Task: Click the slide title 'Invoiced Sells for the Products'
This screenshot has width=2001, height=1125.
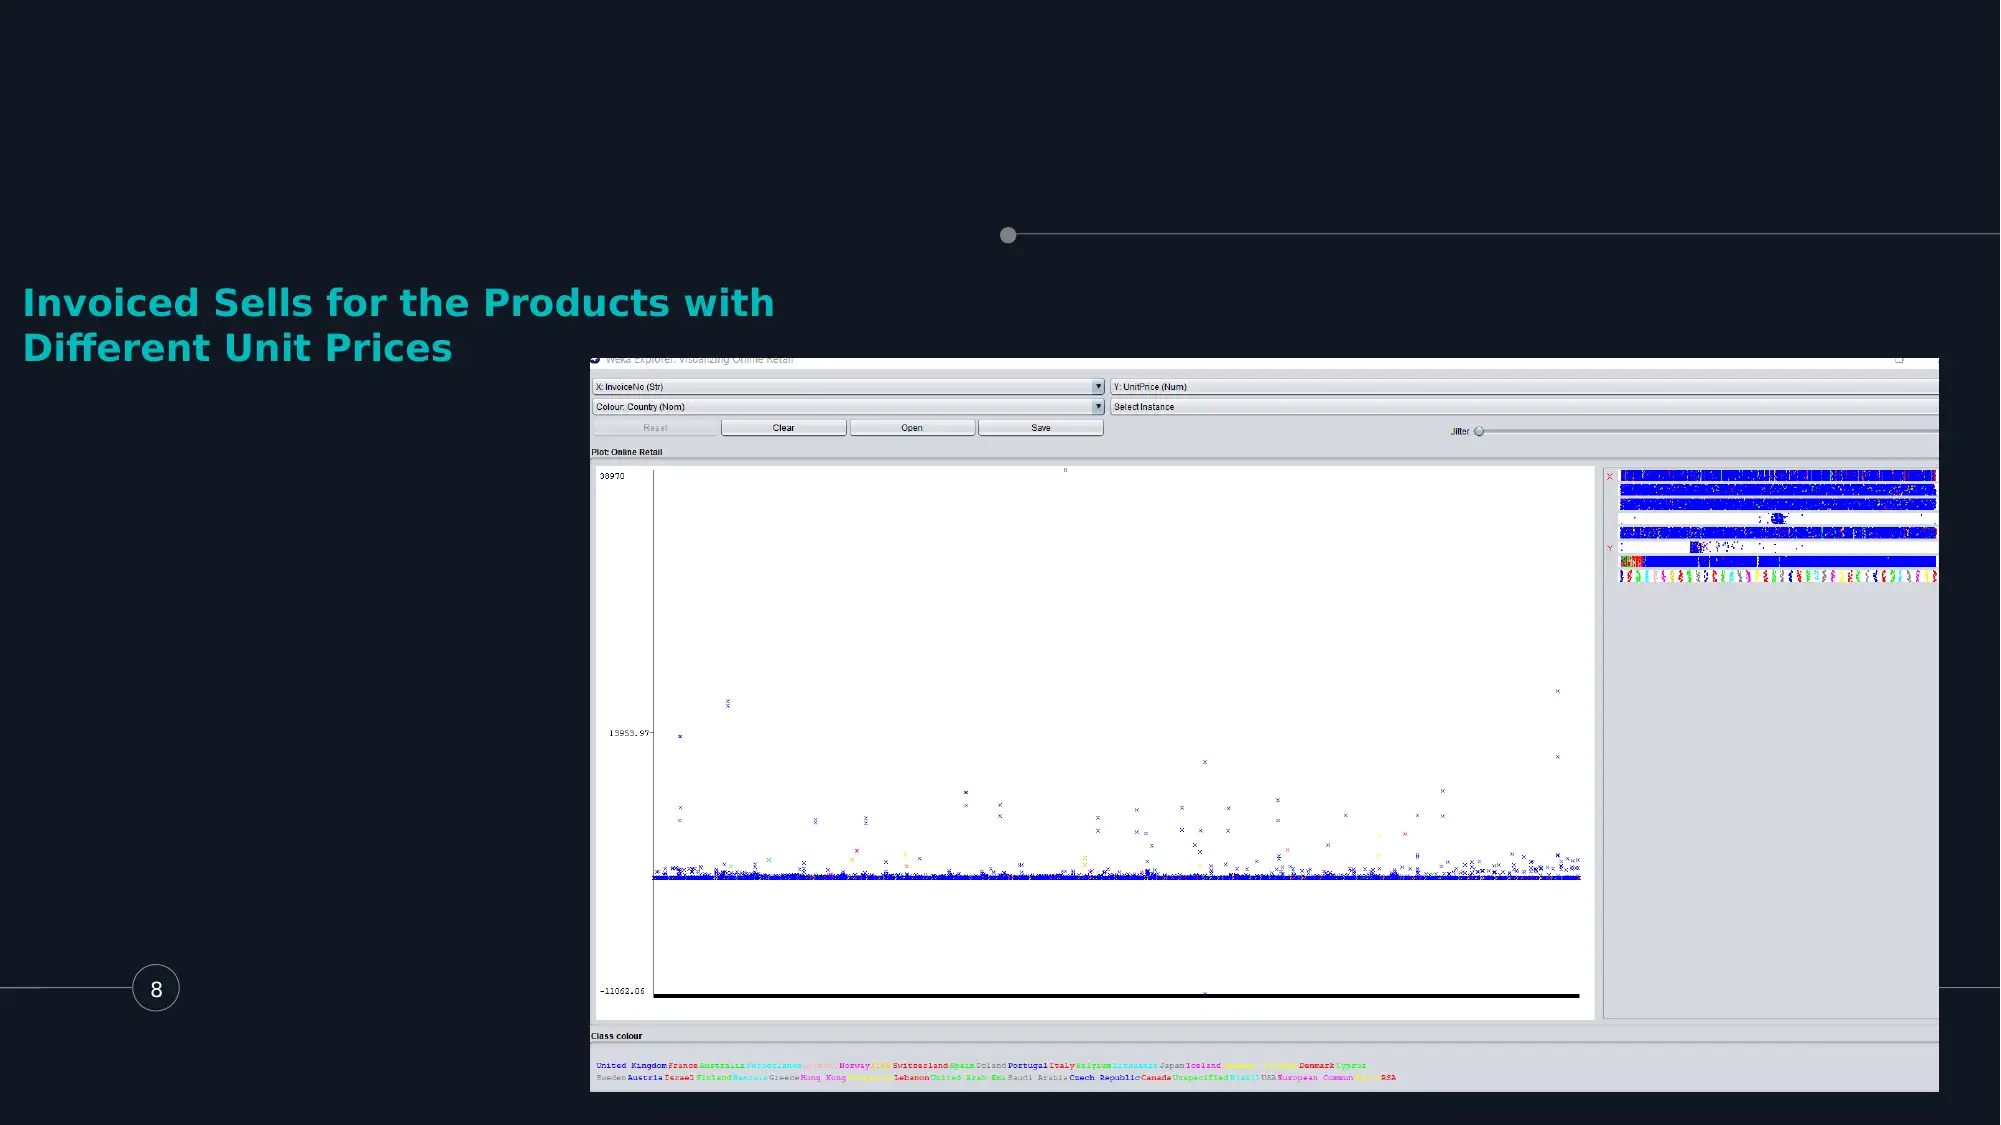Action: 346,303
